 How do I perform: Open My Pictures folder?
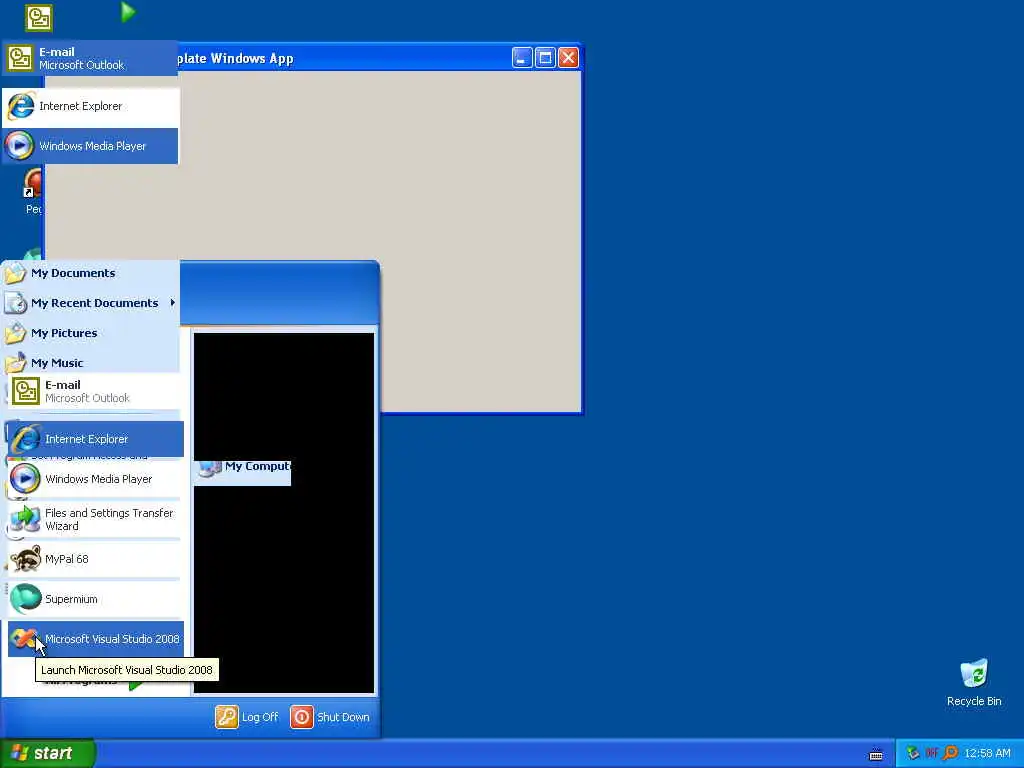(x=91, y=333)
